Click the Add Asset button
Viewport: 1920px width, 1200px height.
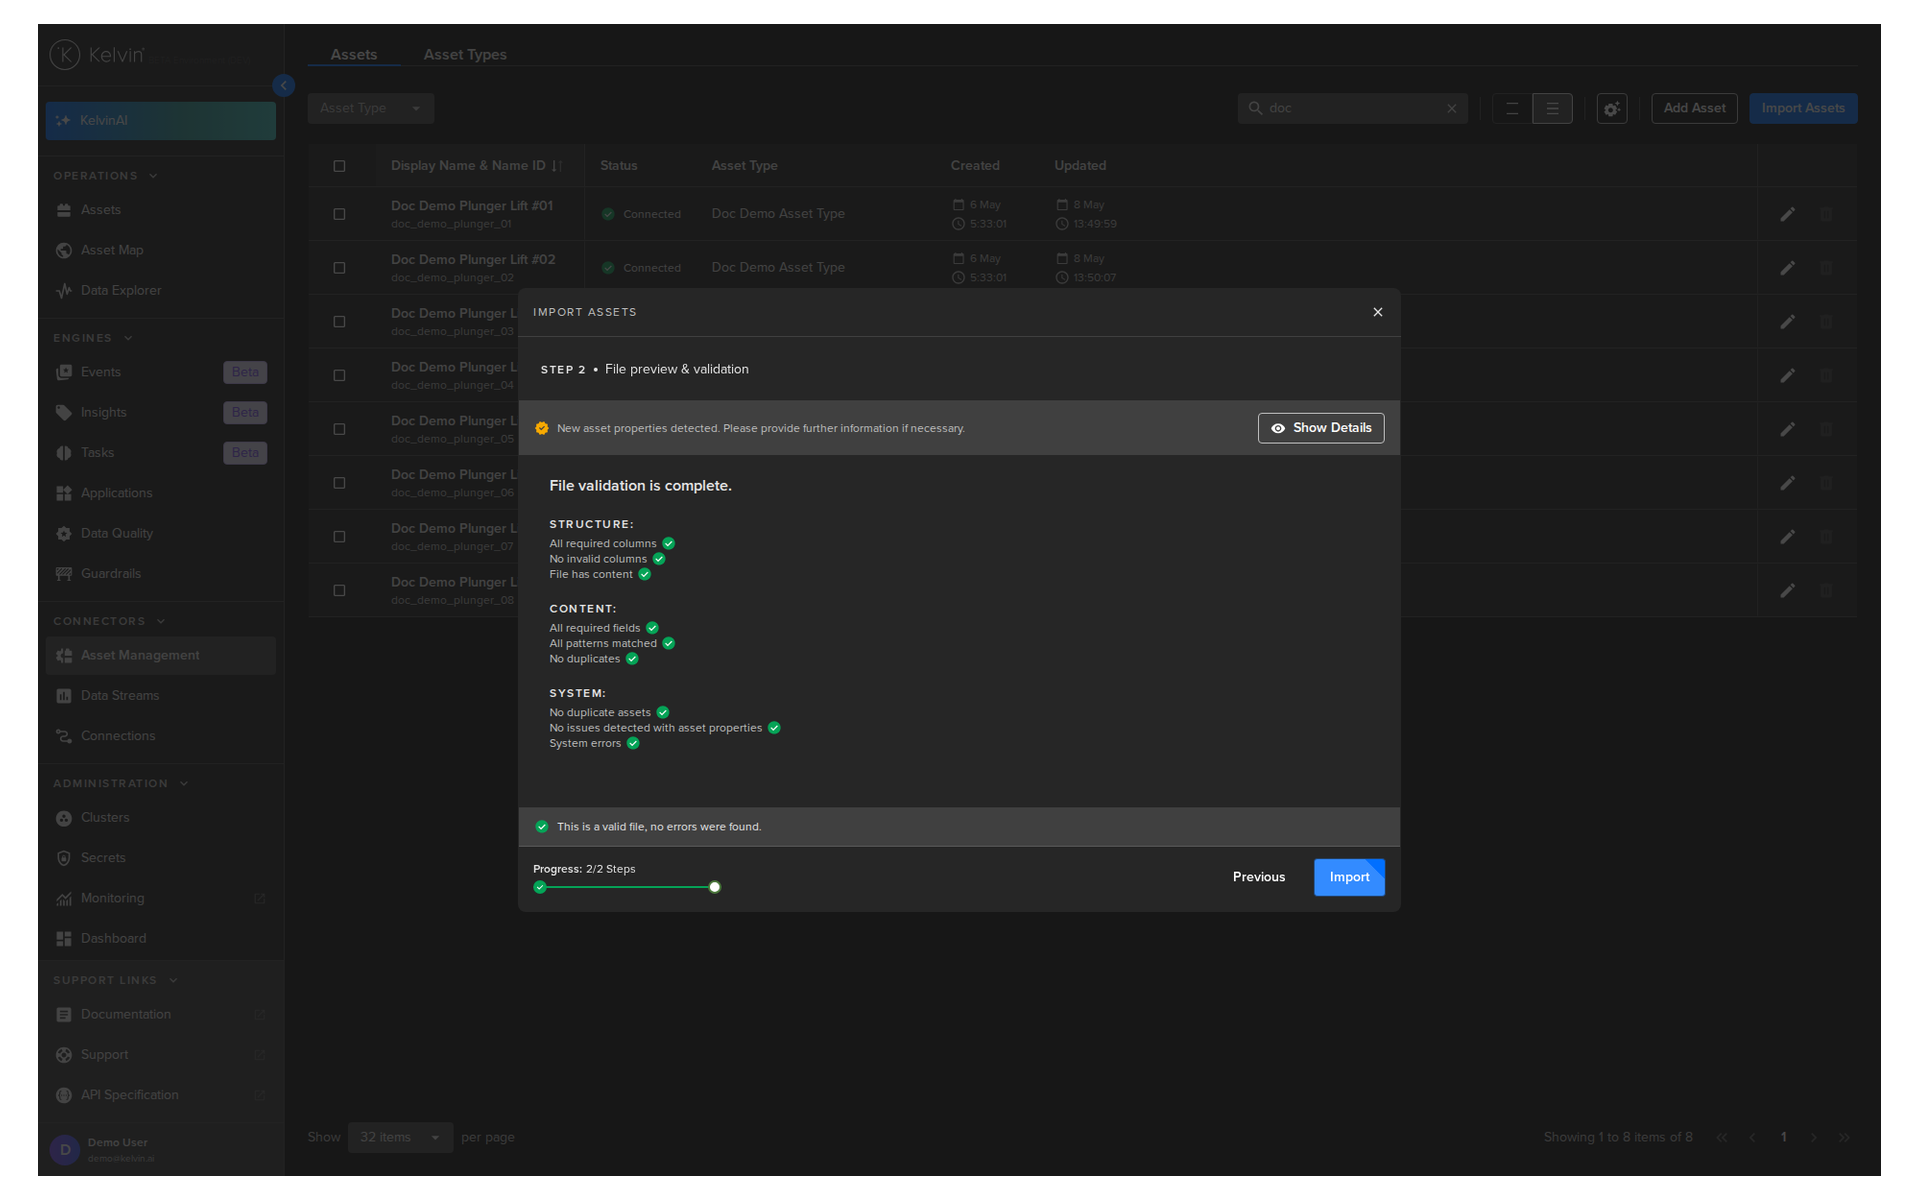1694,108
